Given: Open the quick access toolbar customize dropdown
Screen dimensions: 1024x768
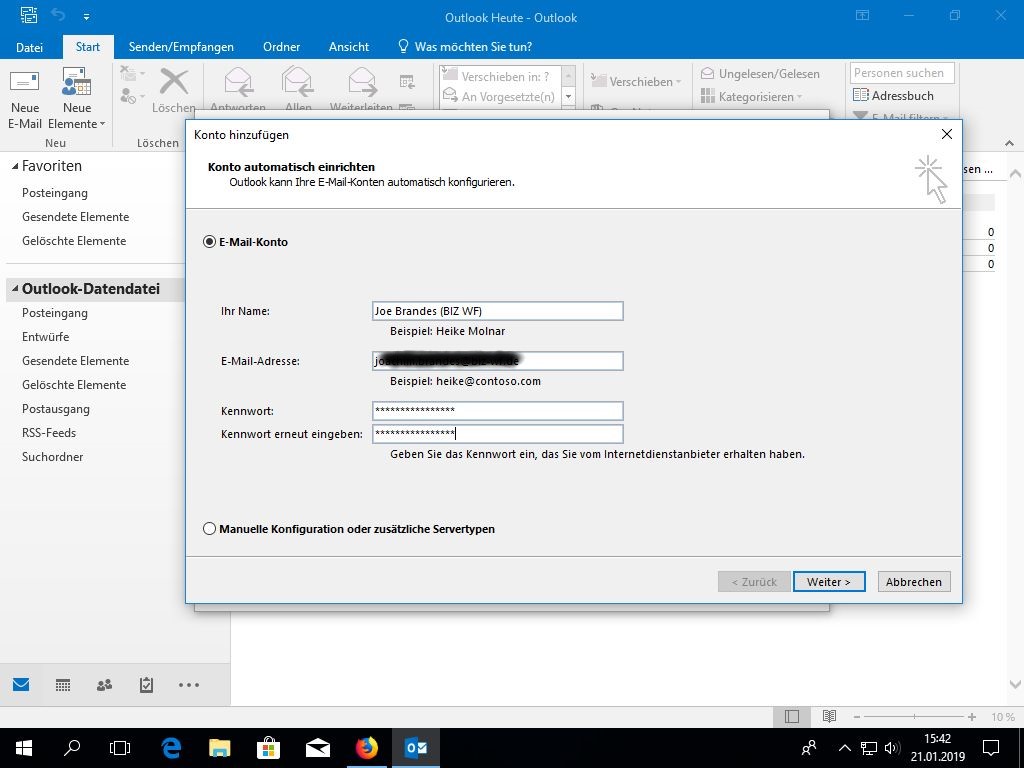Looking at the screenshot, I should 86,17.
